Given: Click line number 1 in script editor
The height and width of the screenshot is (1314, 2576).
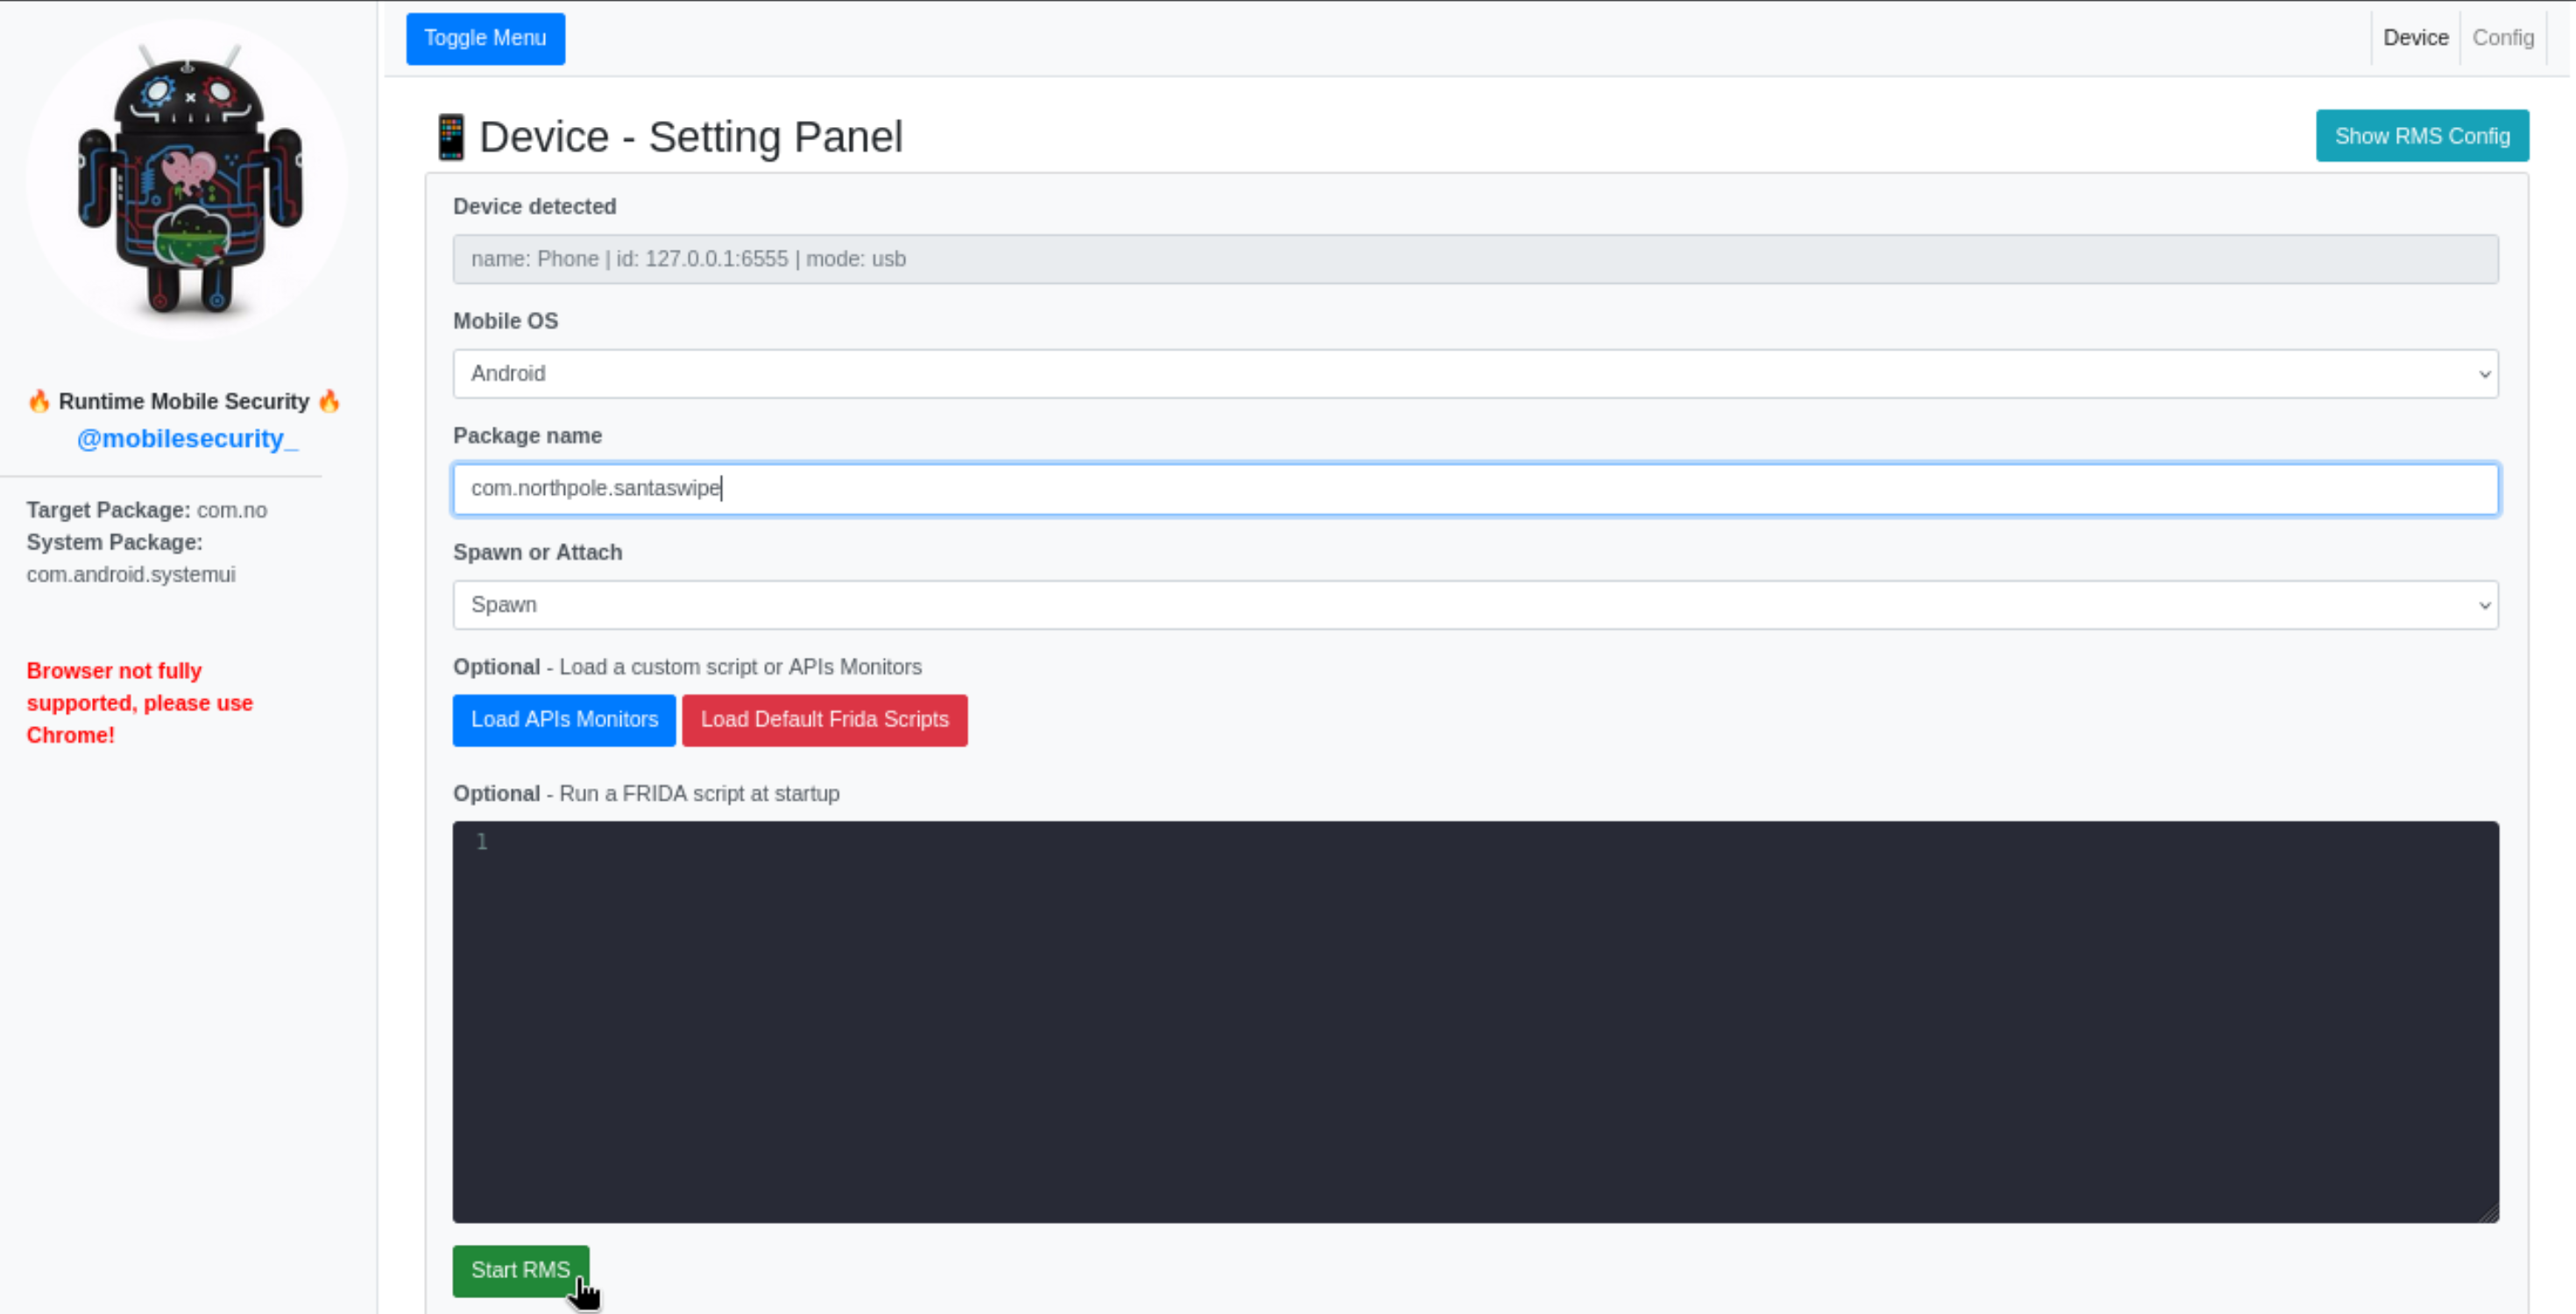Looking at the screenshot, I should 482,842.
